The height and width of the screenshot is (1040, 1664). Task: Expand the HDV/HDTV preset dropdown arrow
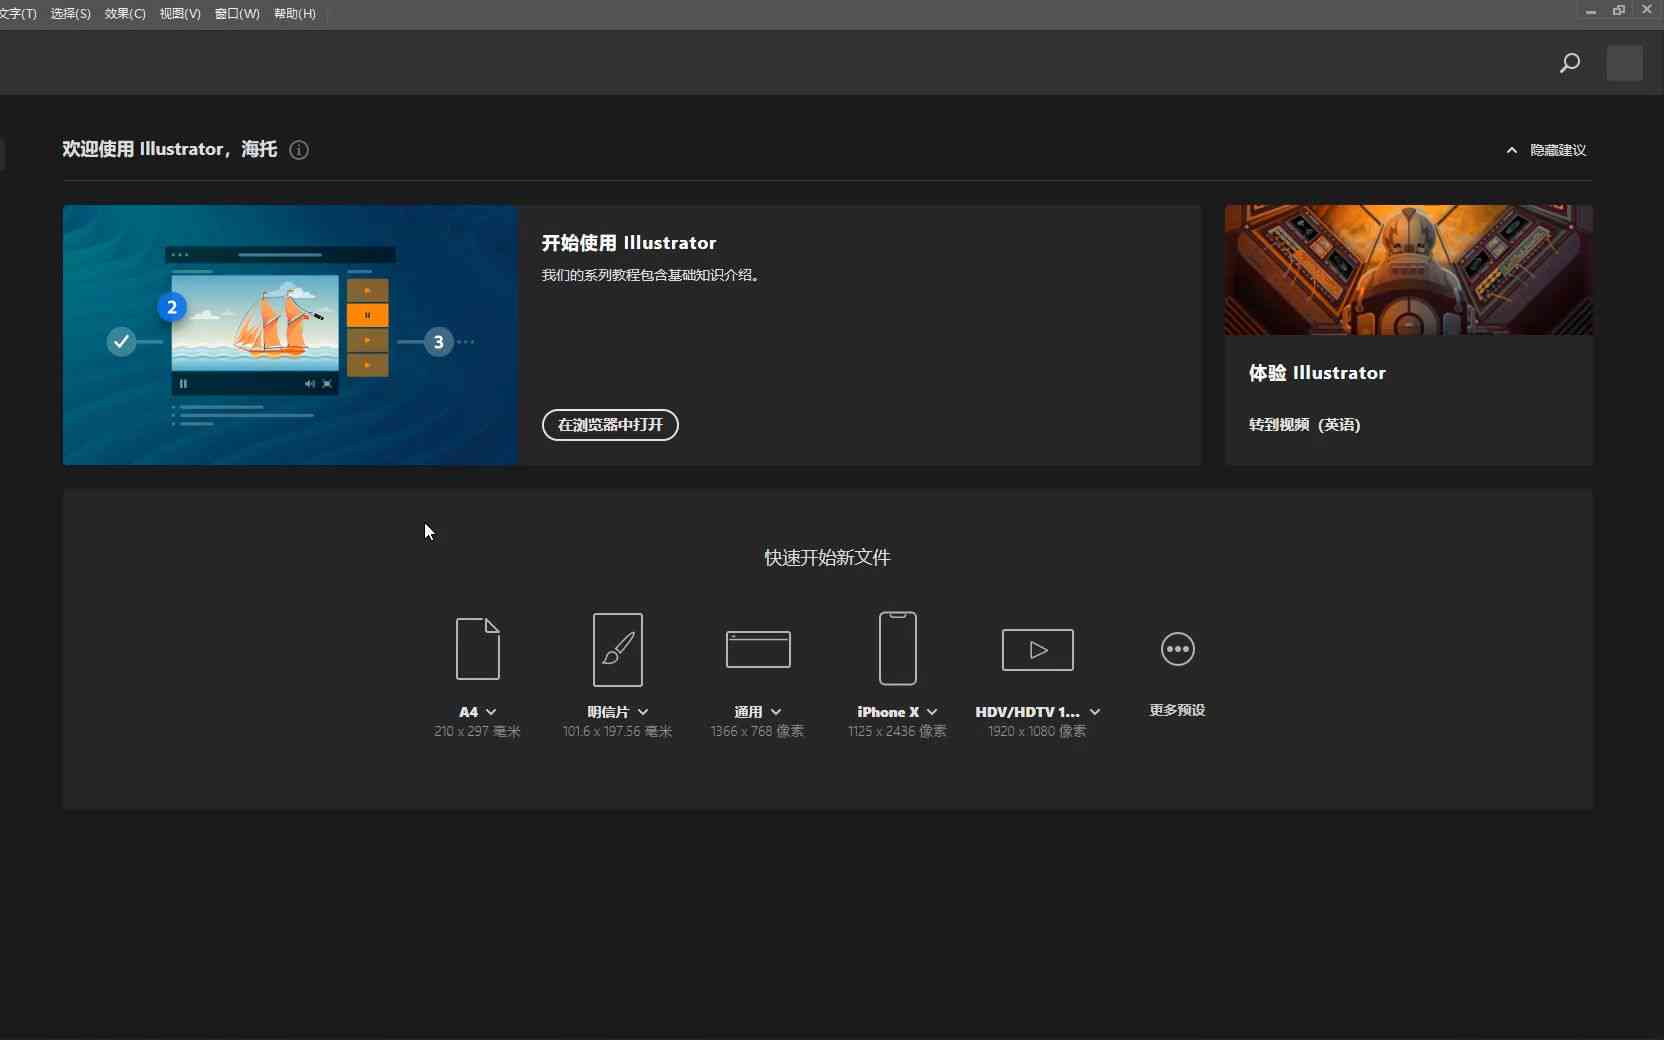pos(1095,712)
